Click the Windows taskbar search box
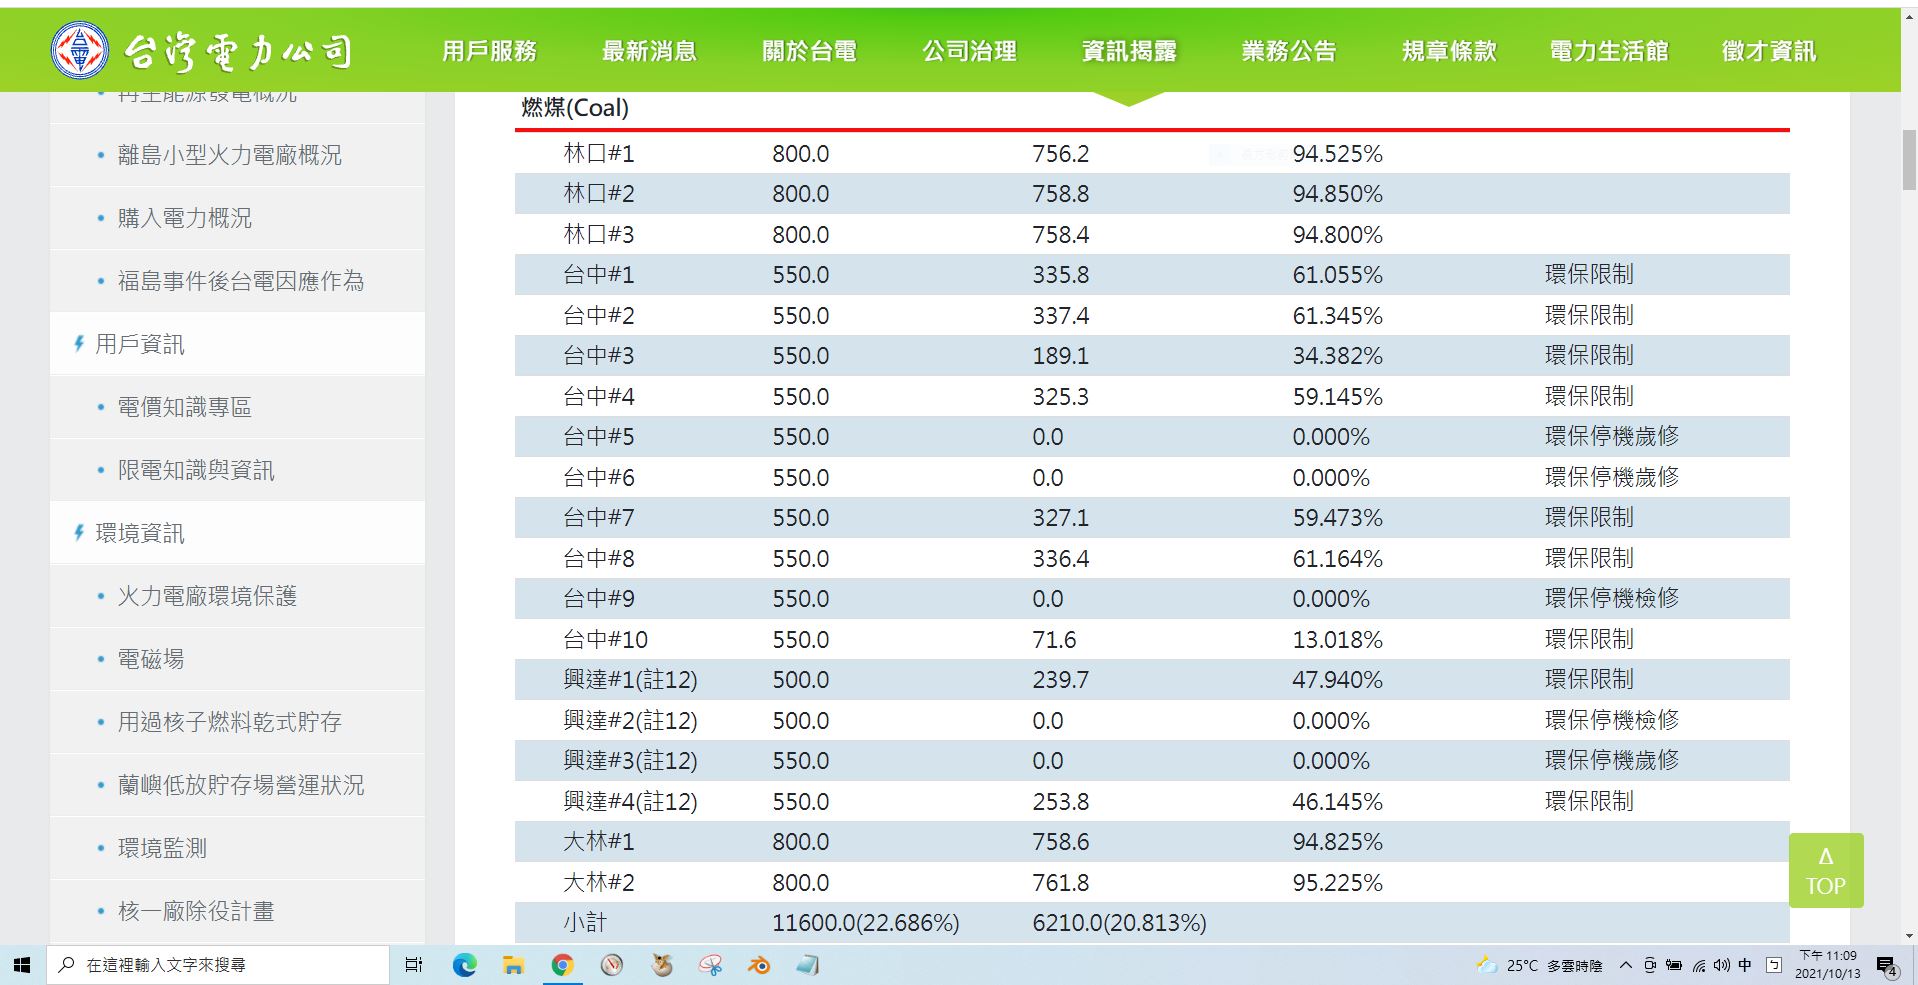The width and height of the screenshot is (1918, 985). pos(218,965)
